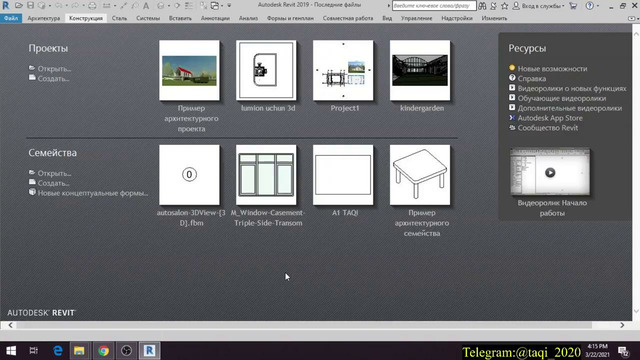This screenshot has width=640, height=360.
Task: Open the M_Window-Casement family thumbnail
Action: coord(266,175)
